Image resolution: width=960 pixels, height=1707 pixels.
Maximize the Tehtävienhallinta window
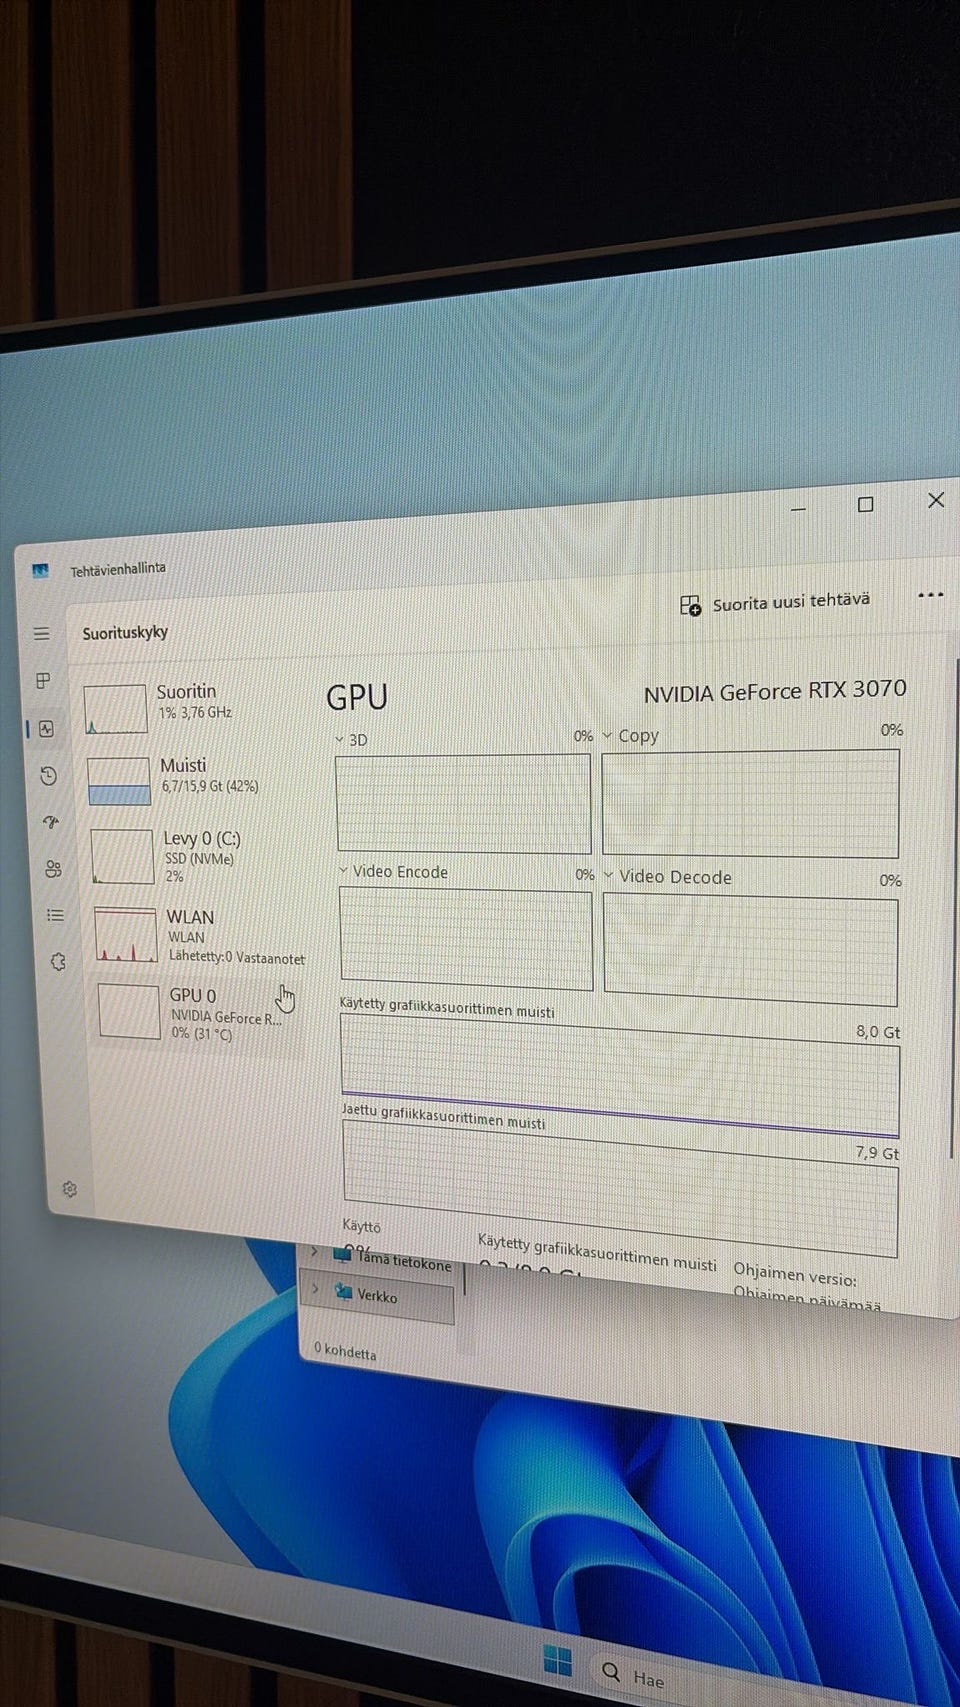(x=866, y=505)
